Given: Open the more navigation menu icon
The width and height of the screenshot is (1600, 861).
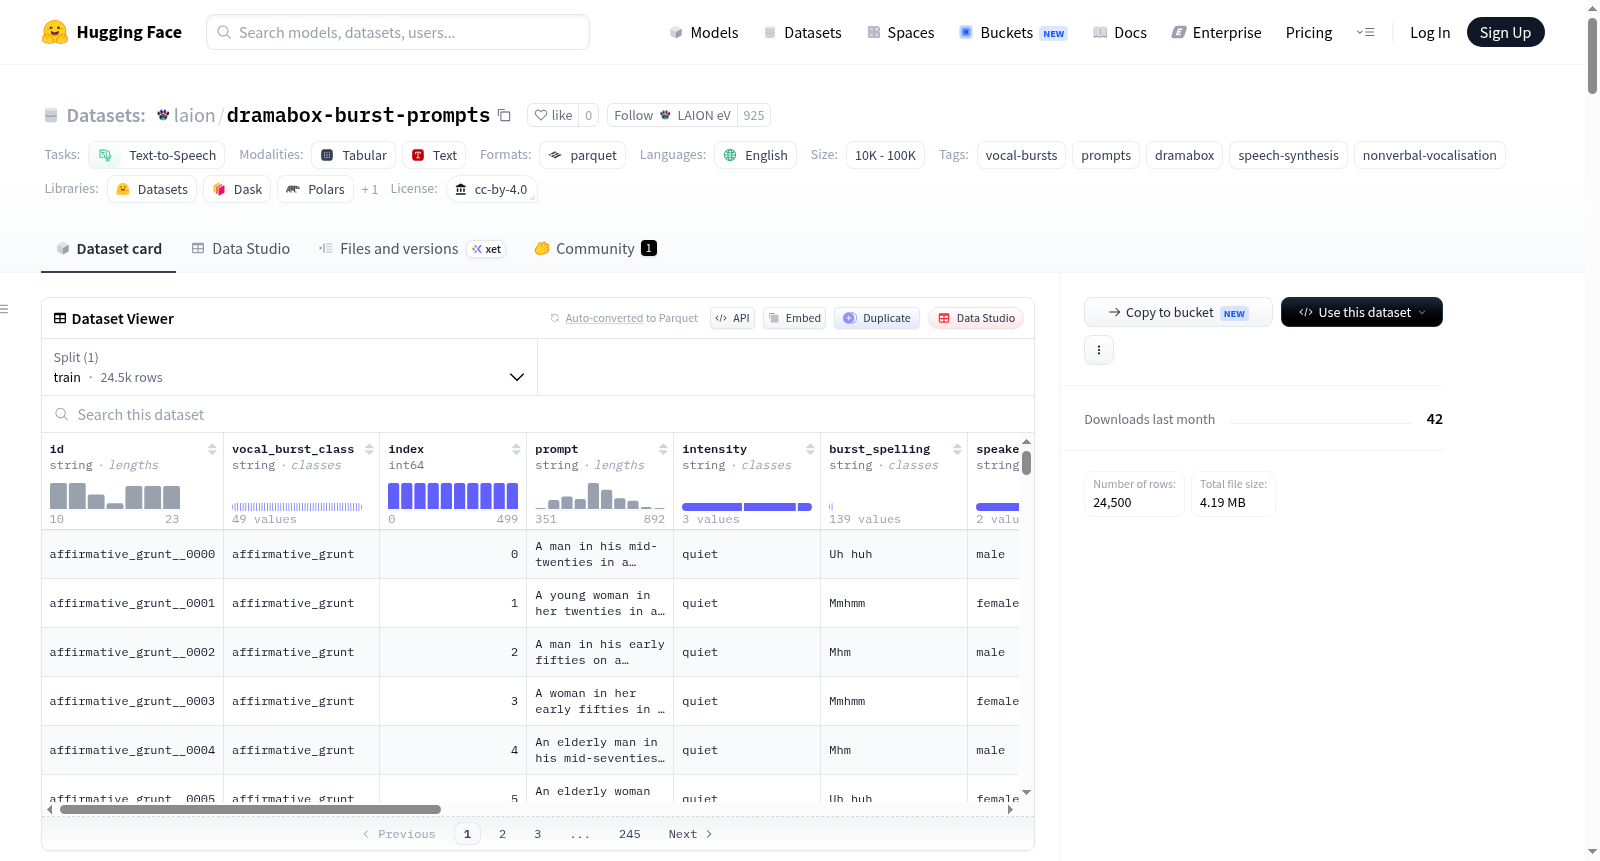Looking at the screenshot, I should click(1365, 32).
